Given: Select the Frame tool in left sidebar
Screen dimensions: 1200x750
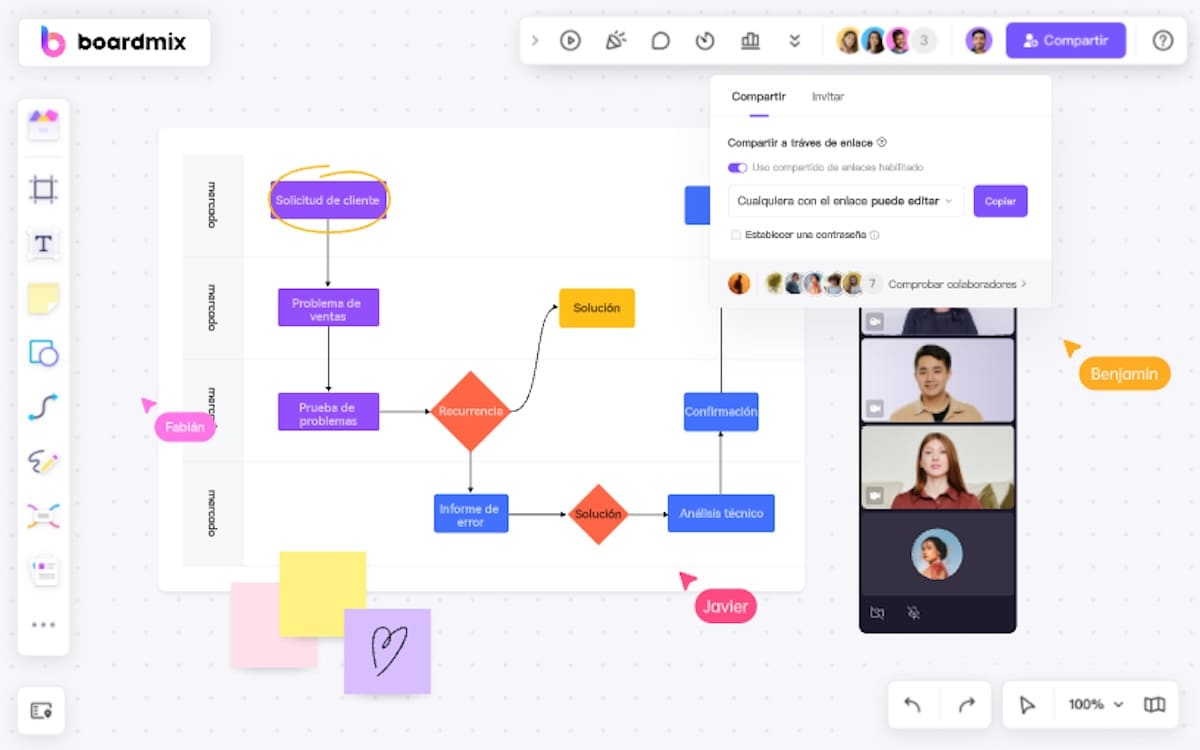Looking at the screenshot, I should click(43, 190).
